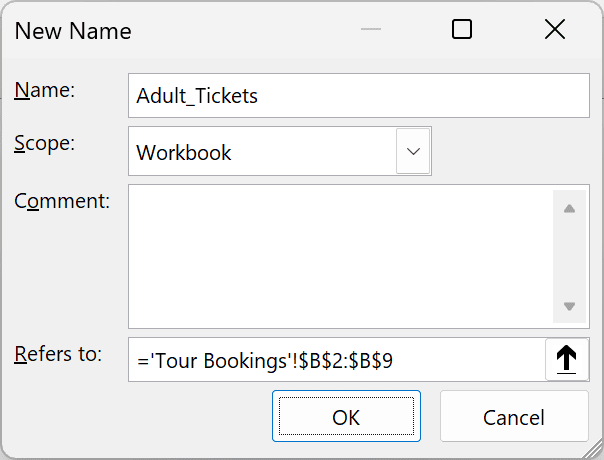Select the Workbook scope combo box
604x460 pixels.
pos(280,151)
